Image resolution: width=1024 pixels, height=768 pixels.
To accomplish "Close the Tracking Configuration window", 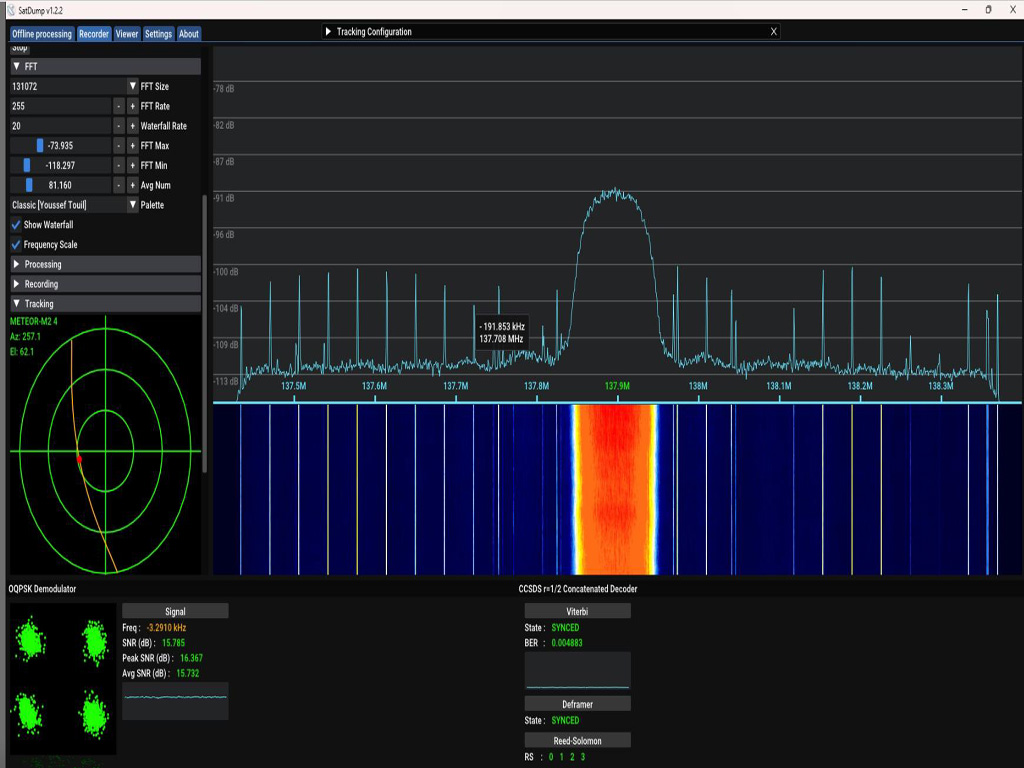I will coord(774,31).
